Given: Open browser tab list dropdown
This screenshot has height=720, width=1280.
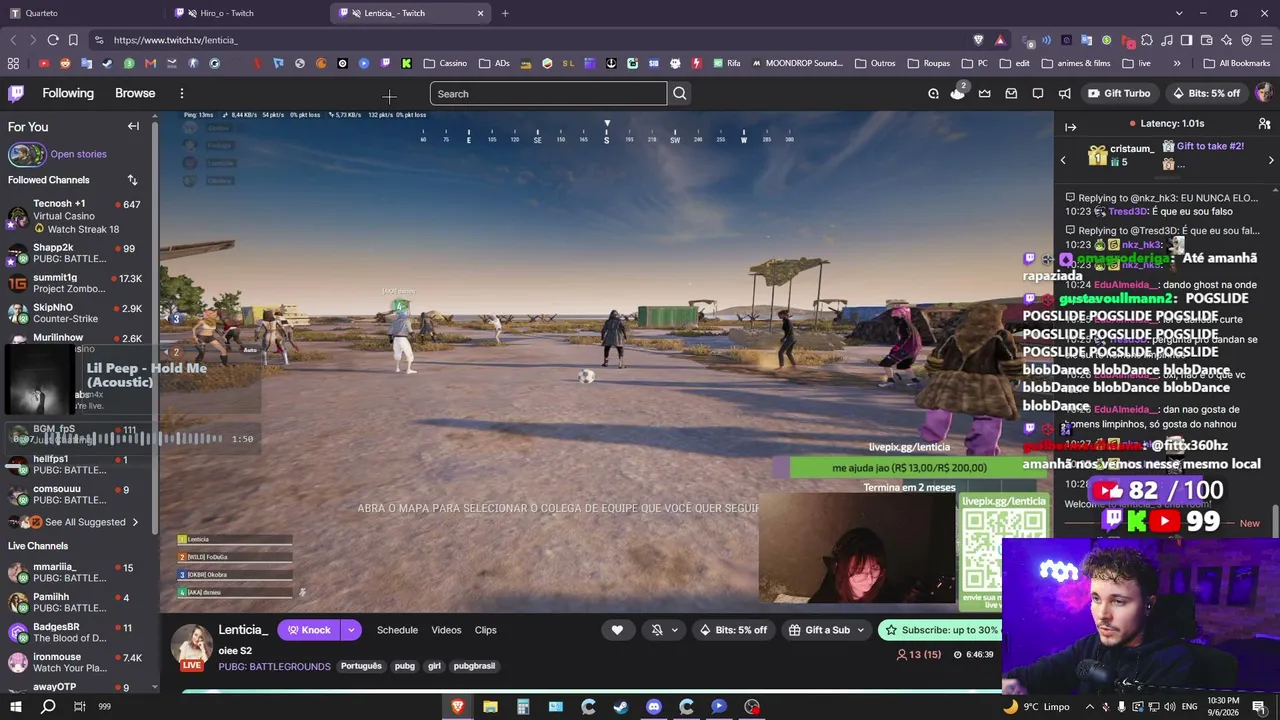Looking at the screenshot, I should [x=1179, y=13].
